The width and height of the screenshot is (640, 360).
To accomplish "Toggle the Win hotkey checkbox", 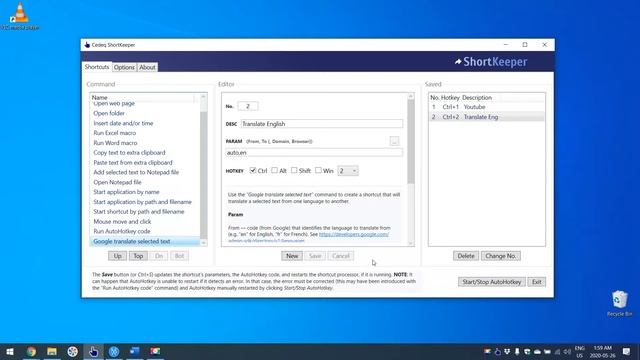I will click(318, 170).
